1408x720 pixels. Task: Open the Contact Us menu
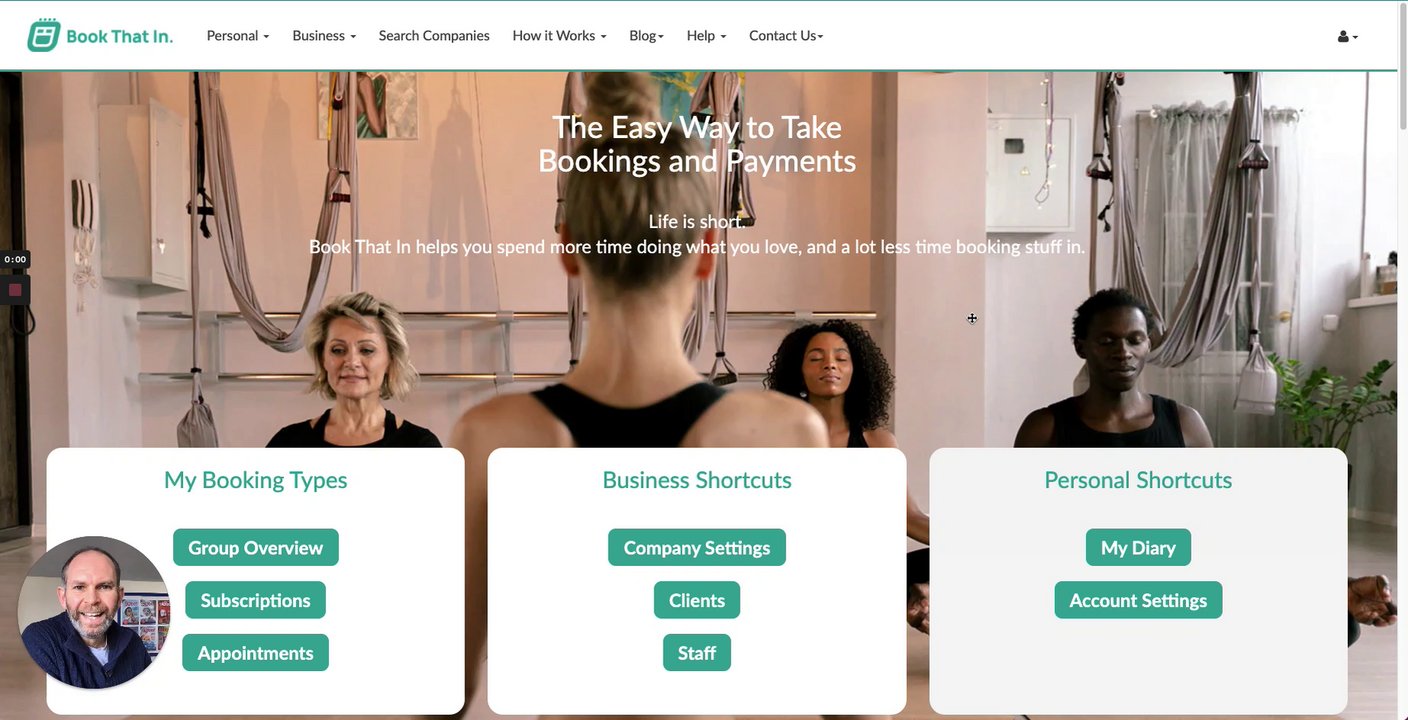tap(786, 36)
